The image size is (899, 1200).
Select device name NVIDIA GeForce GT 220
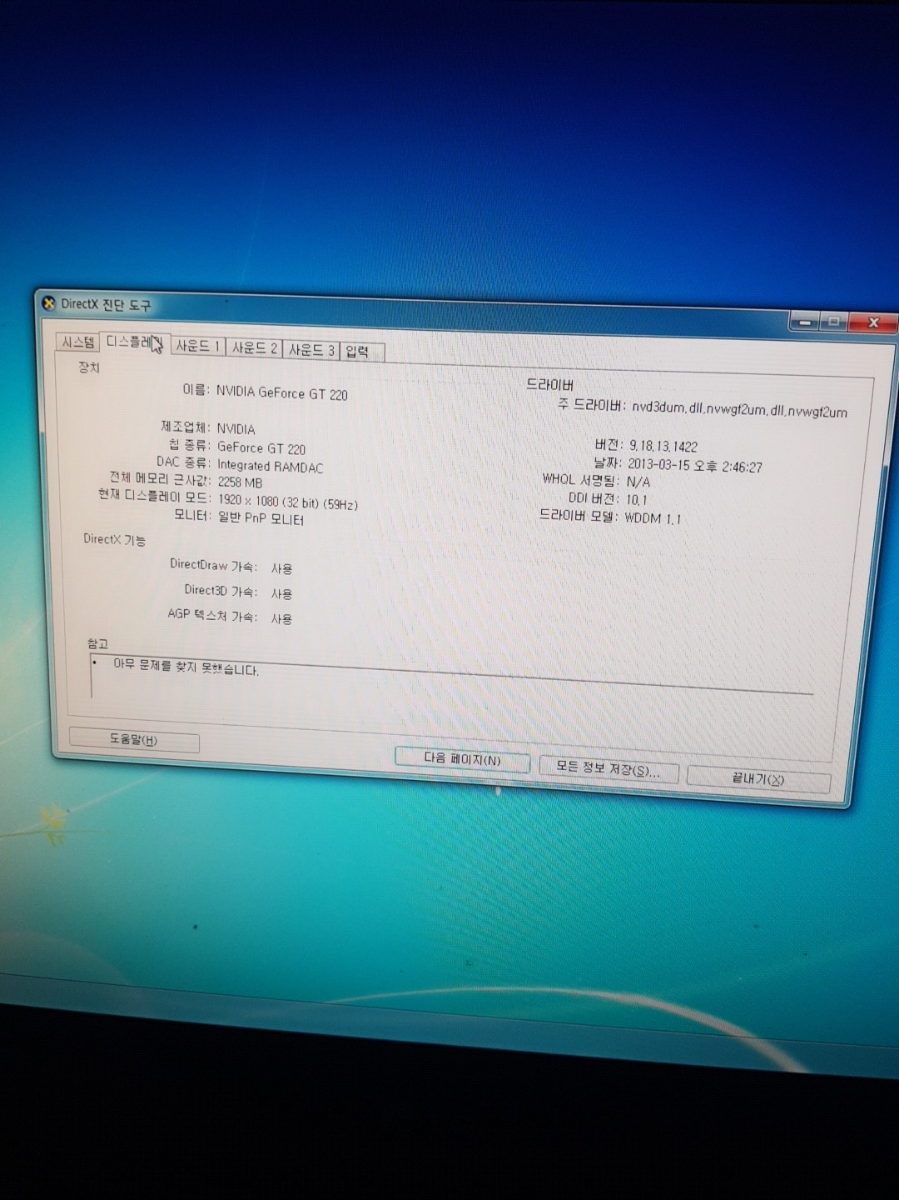(x=282, y=393)
